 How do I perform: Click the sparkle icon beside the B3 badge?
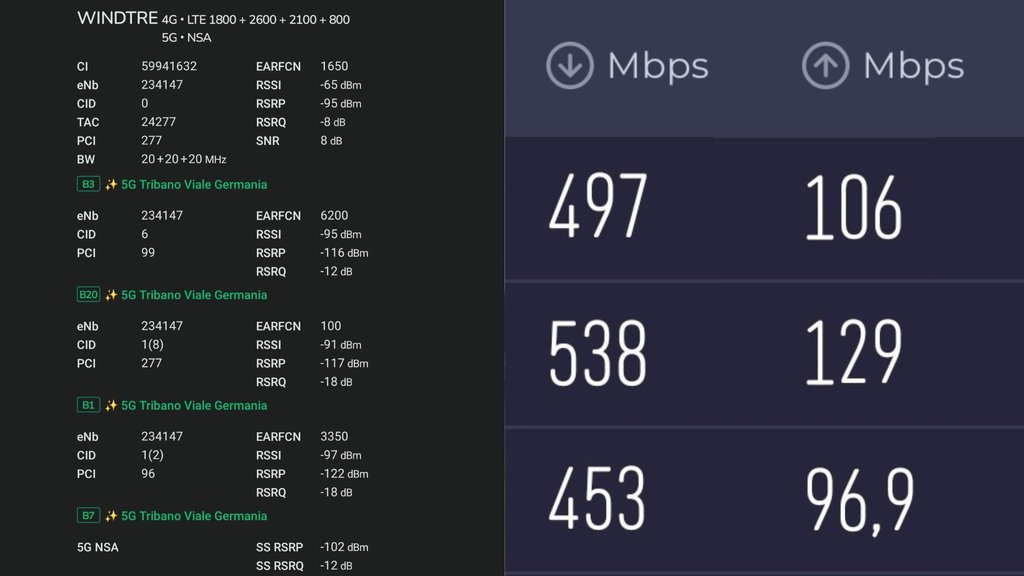(111, 184)
